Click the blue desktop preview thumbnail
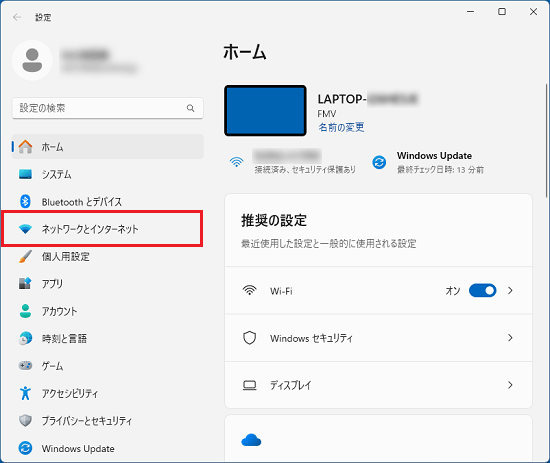Viewport: 550px width, 463px height. click(265, 110)
